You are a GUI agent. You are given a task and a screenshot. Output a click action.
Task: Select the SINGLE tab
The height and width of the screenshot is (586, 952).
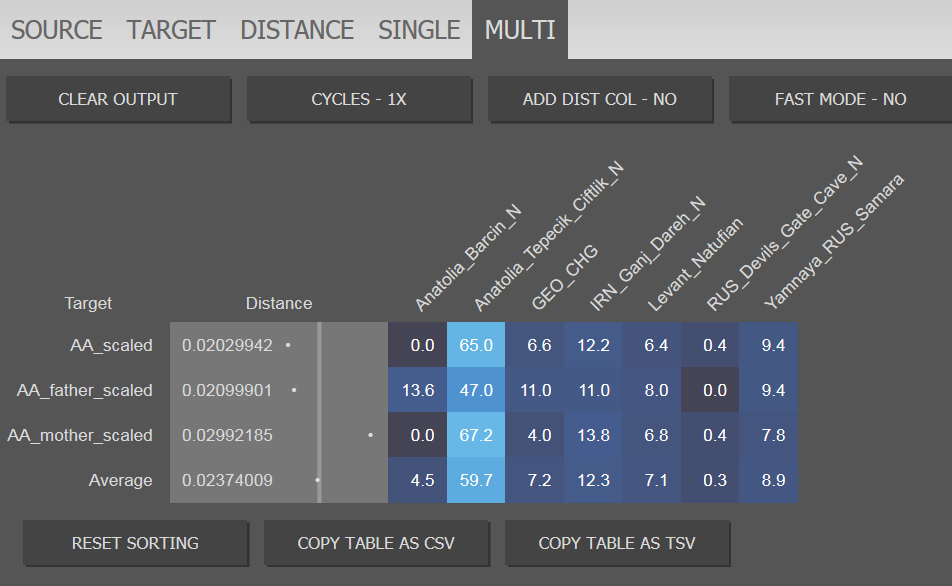point(419,30)
